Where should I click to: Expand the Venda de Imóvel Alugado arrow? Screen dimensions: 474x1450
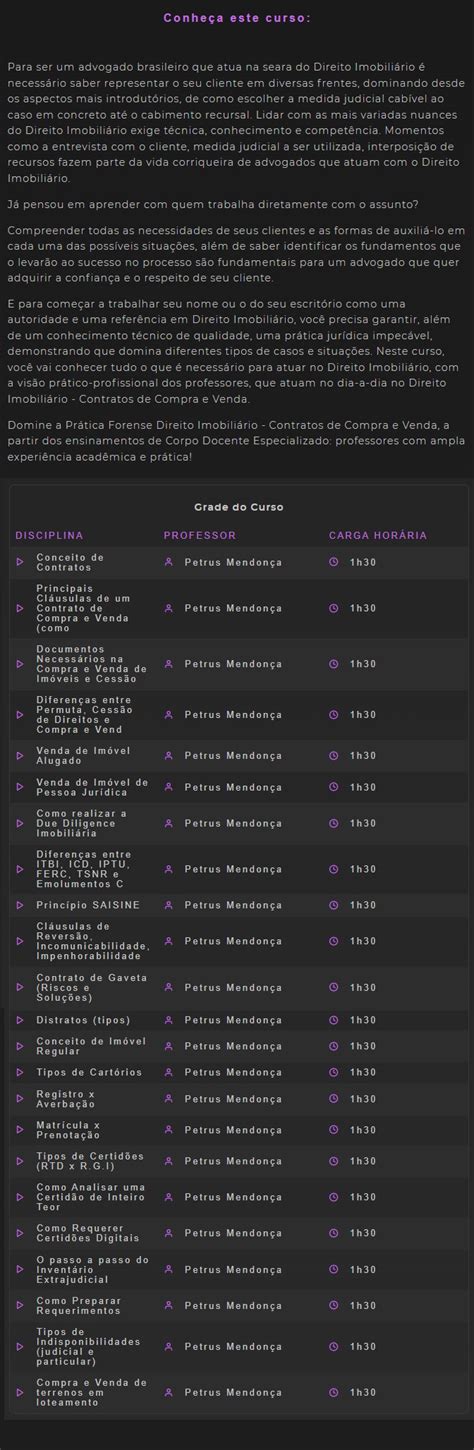click(20, 755)
